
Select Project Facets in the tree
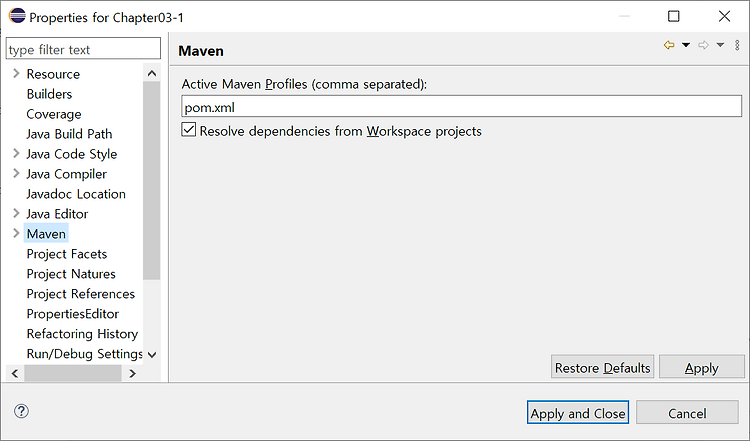coord(67,254)
